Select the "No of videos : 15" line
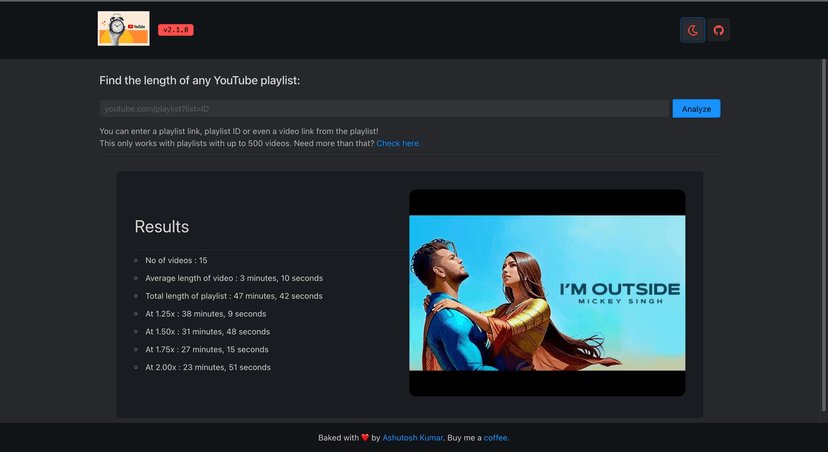 pyautogui.click(x=176, y=260)
